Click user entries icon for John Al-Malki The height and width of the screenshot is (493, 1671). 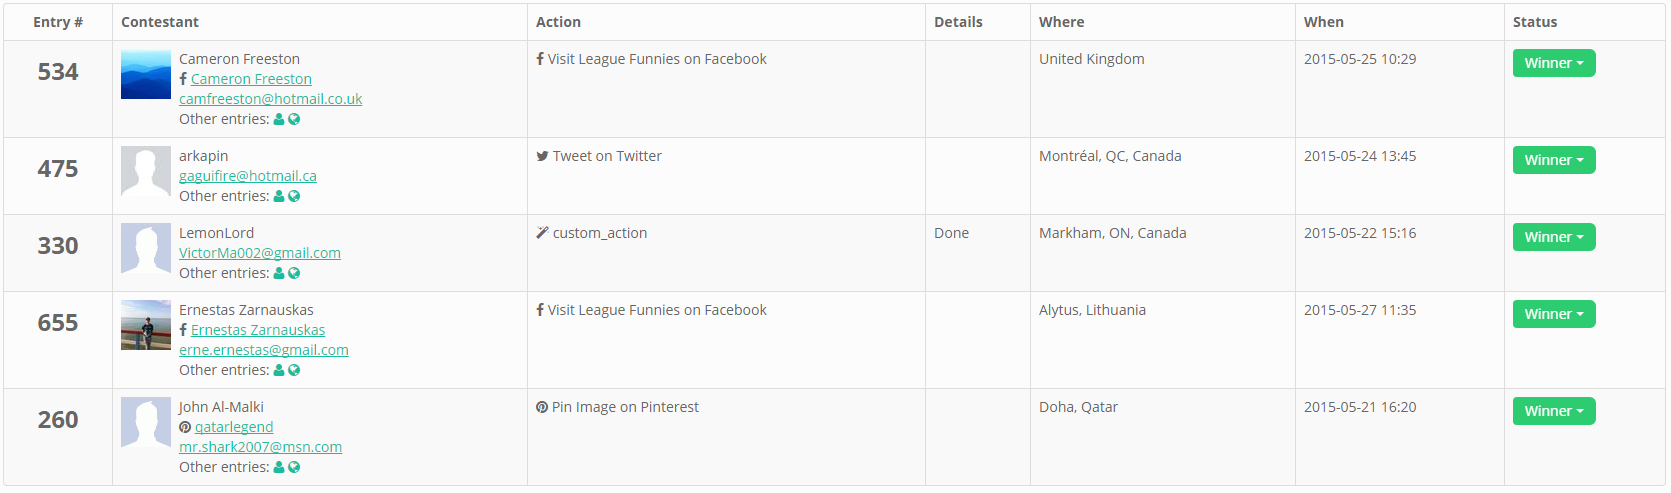pyautogui.click(x=279, y=467)
